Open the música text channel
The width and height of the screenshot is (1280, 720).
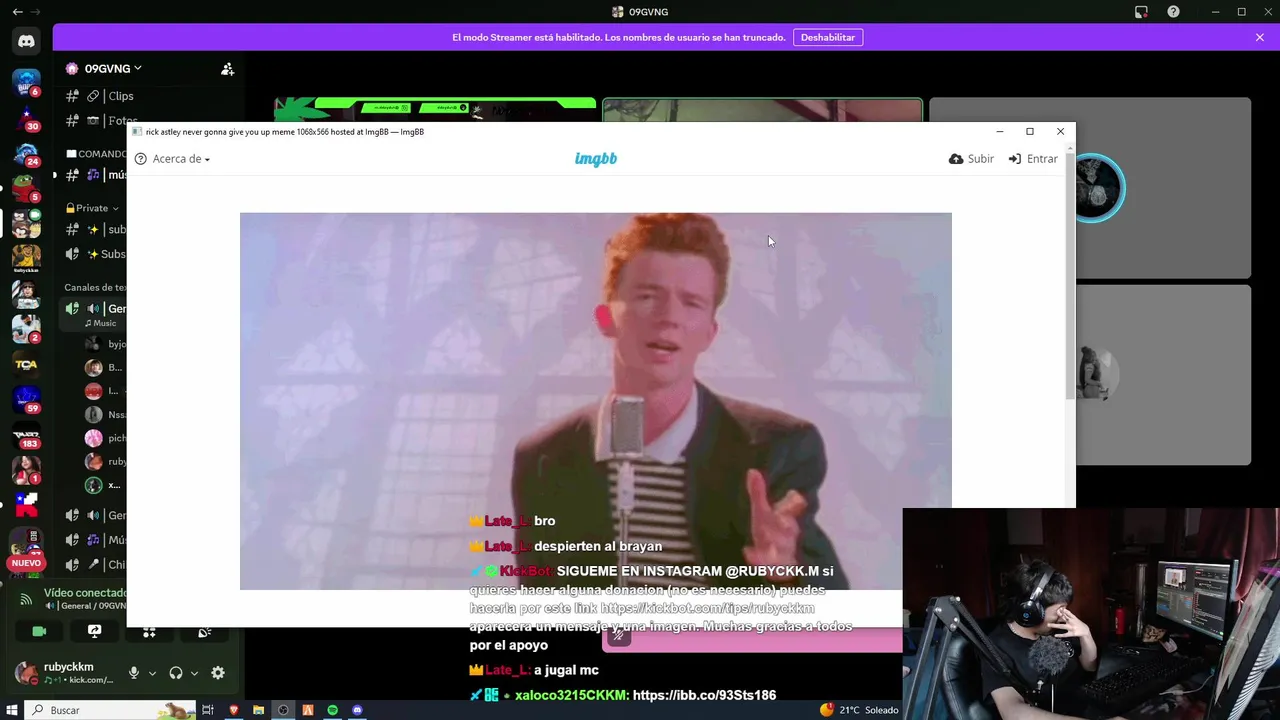[95, 175]
